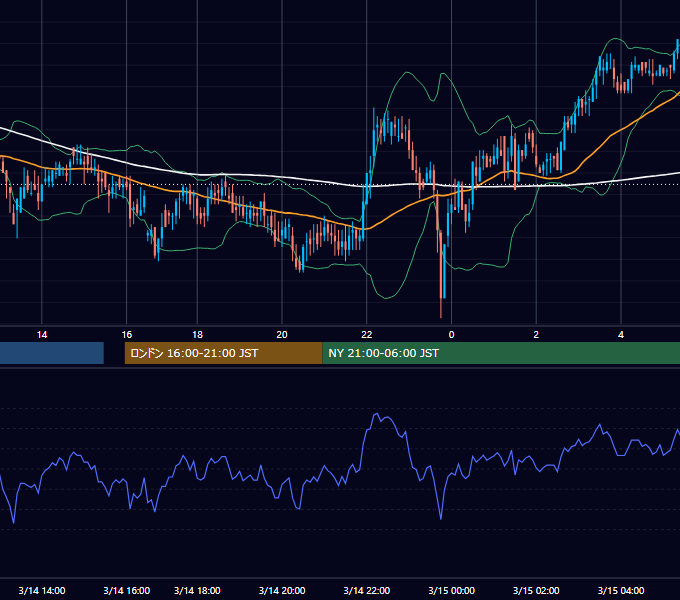Viewport: 680px width, 600px height.
Task: Click the 0 hour label on price chart axis
Action: 451,335
